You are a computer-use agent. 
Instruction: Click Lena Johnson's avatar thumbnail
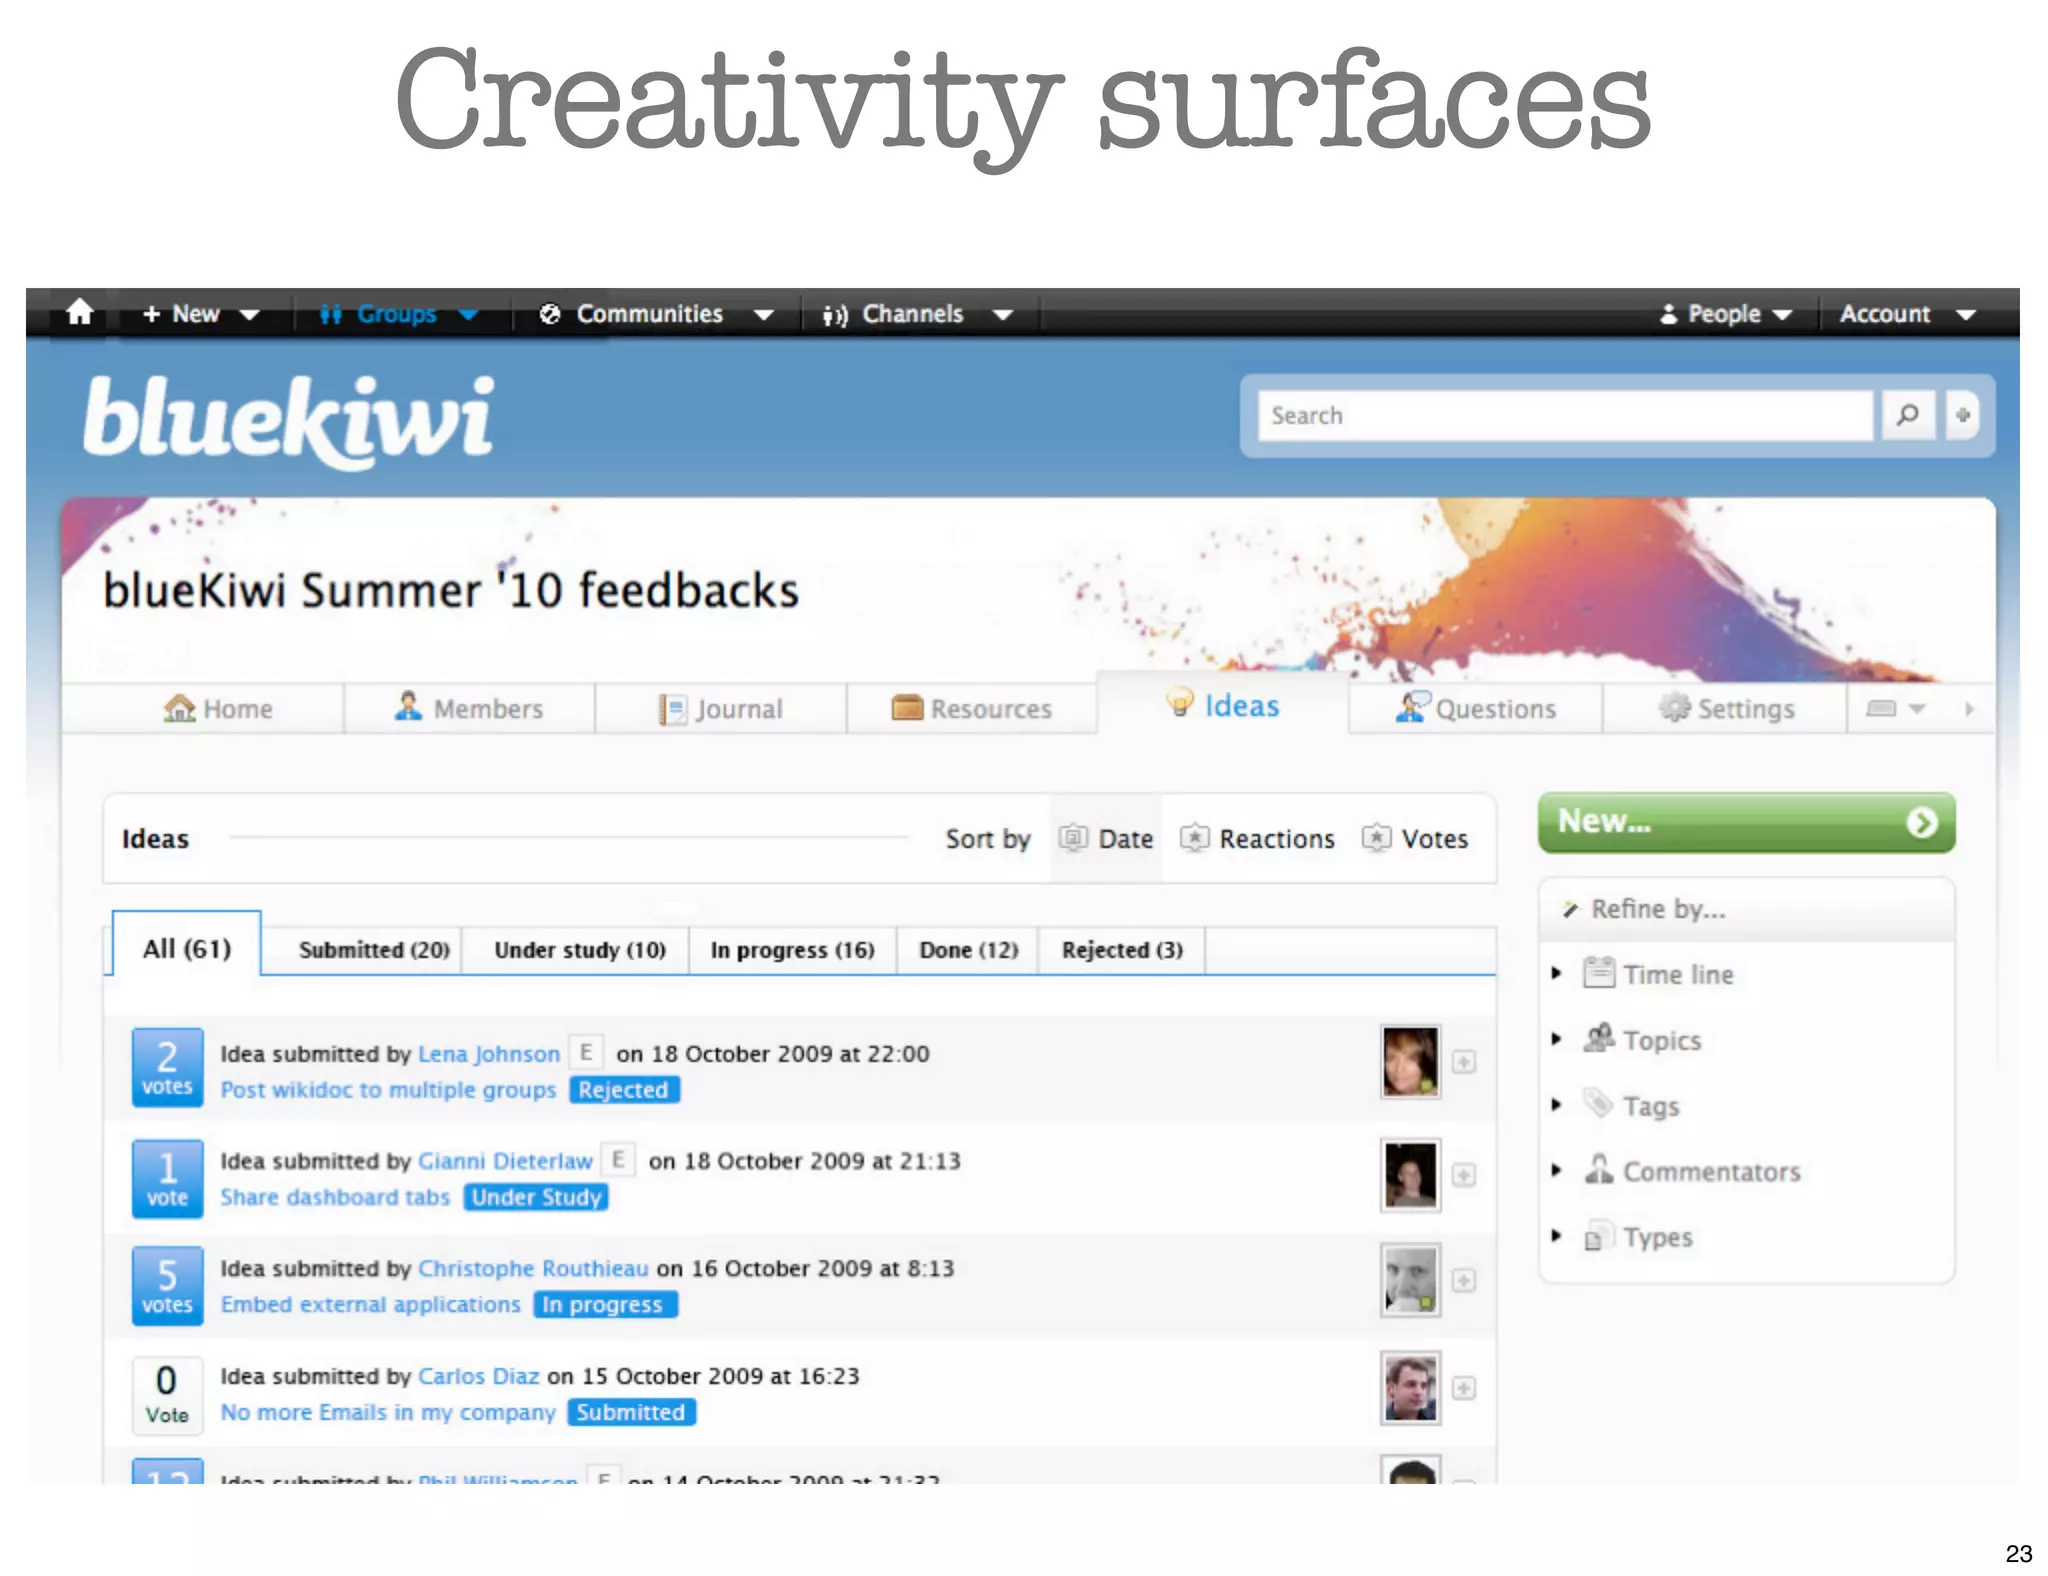[1410, 1061]
